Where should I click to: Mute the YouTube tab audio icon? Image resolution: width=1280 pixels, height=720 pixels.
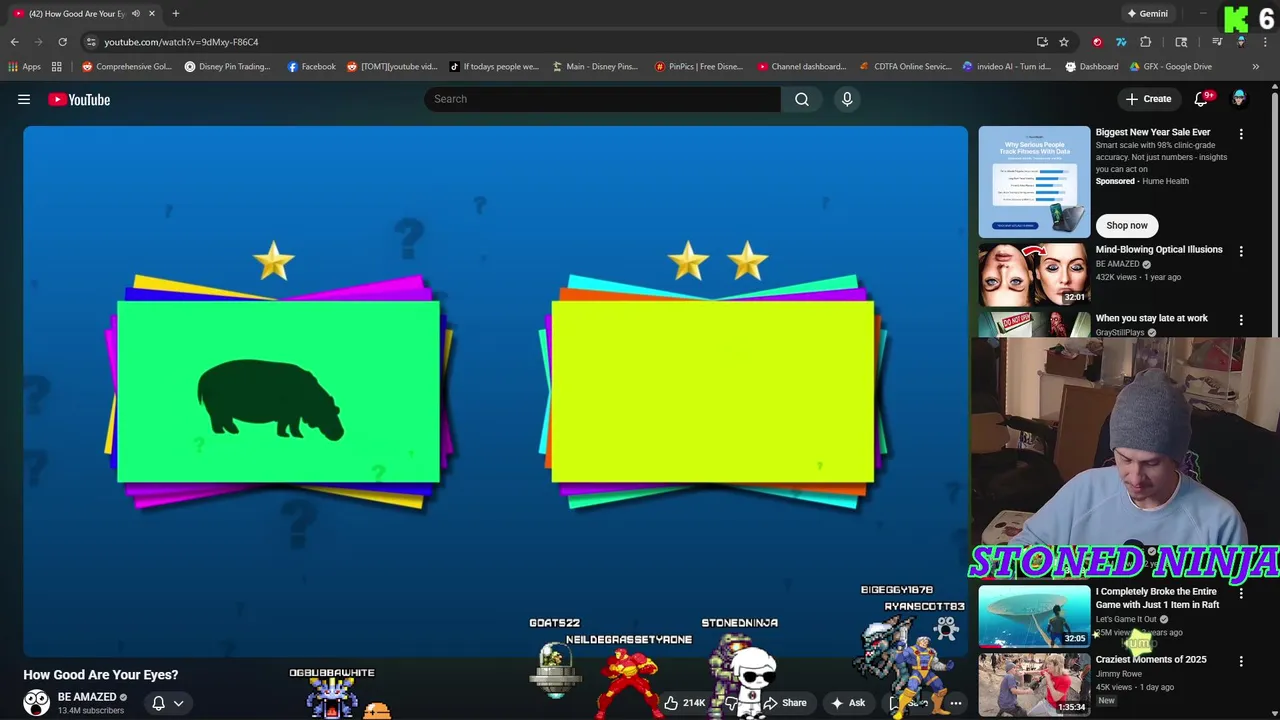tap(136, 14)
